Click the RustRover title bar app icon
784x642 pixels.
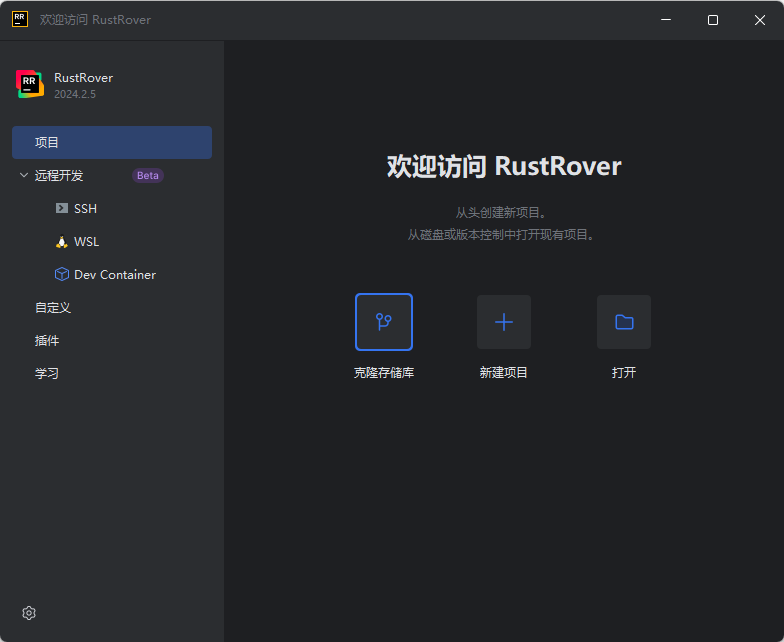(20, 19)
